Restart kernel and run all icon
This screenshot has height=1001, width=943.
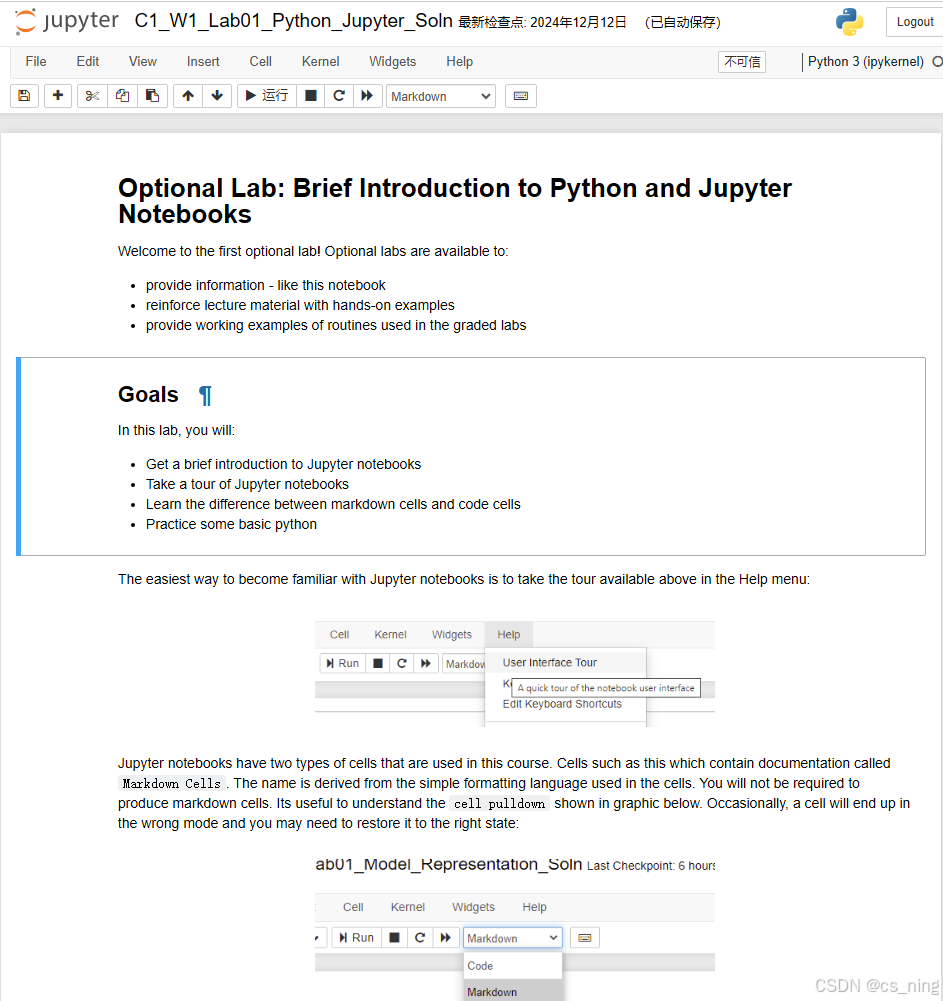(x=367, y=96)
